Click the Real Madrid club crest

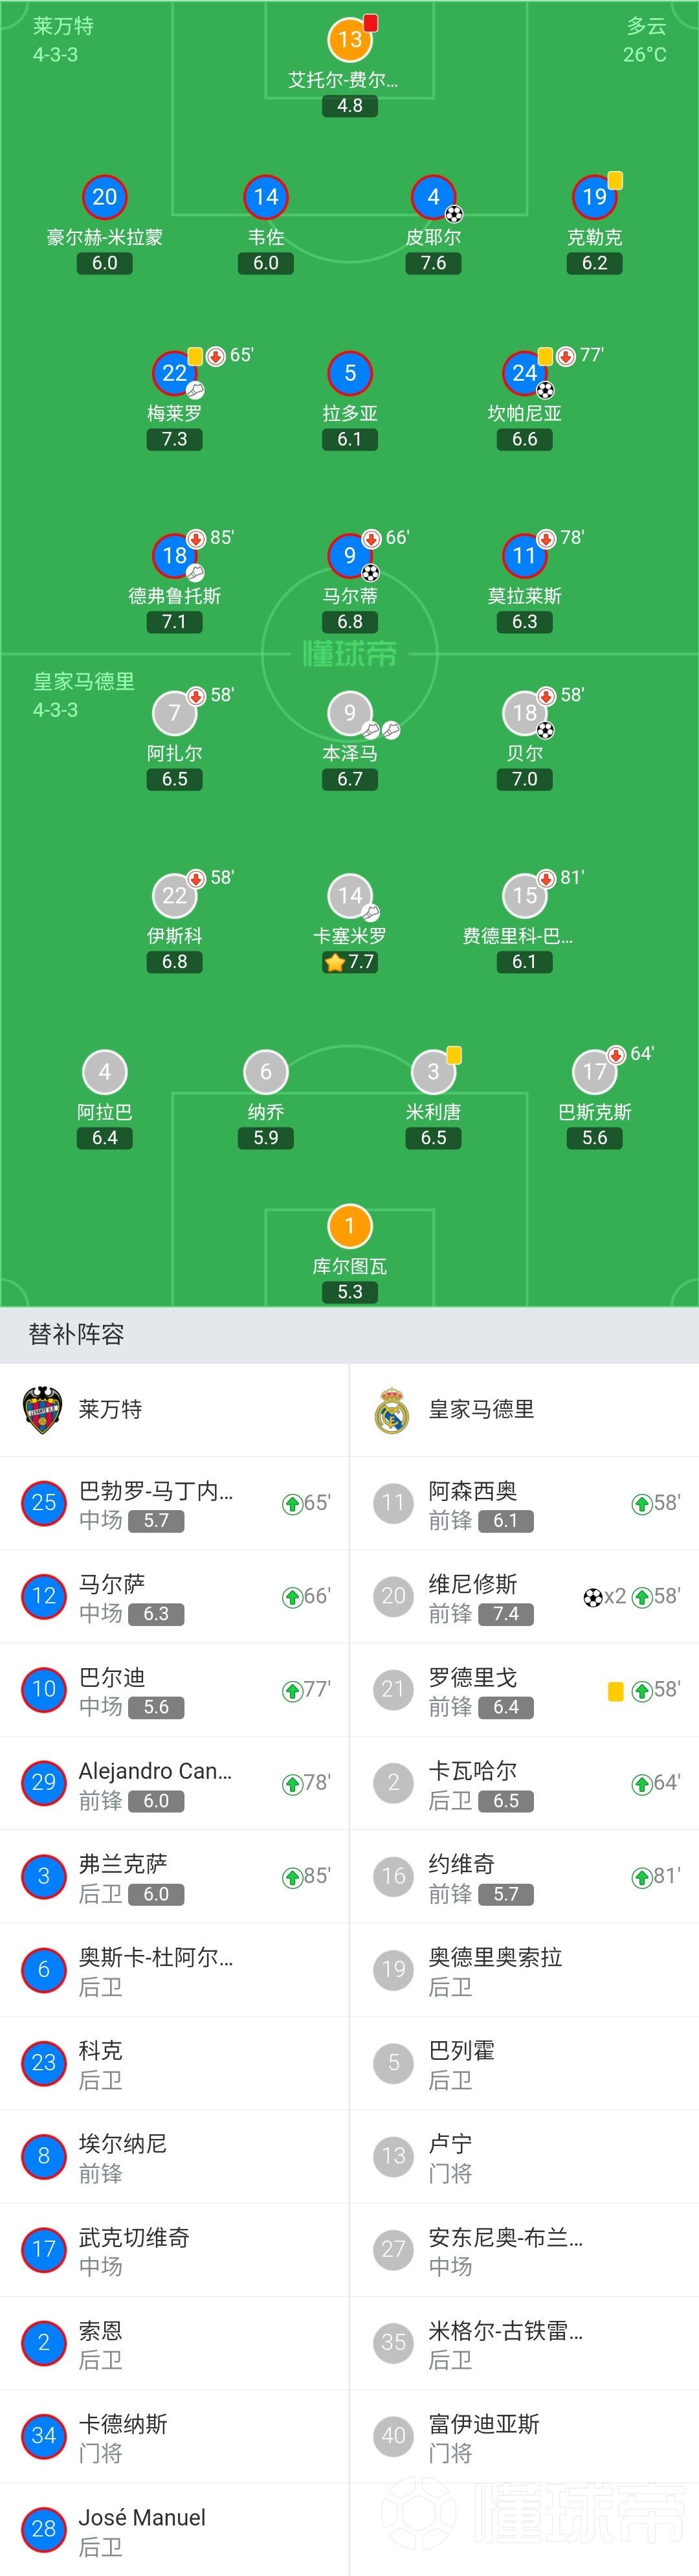pos(392,1409)
